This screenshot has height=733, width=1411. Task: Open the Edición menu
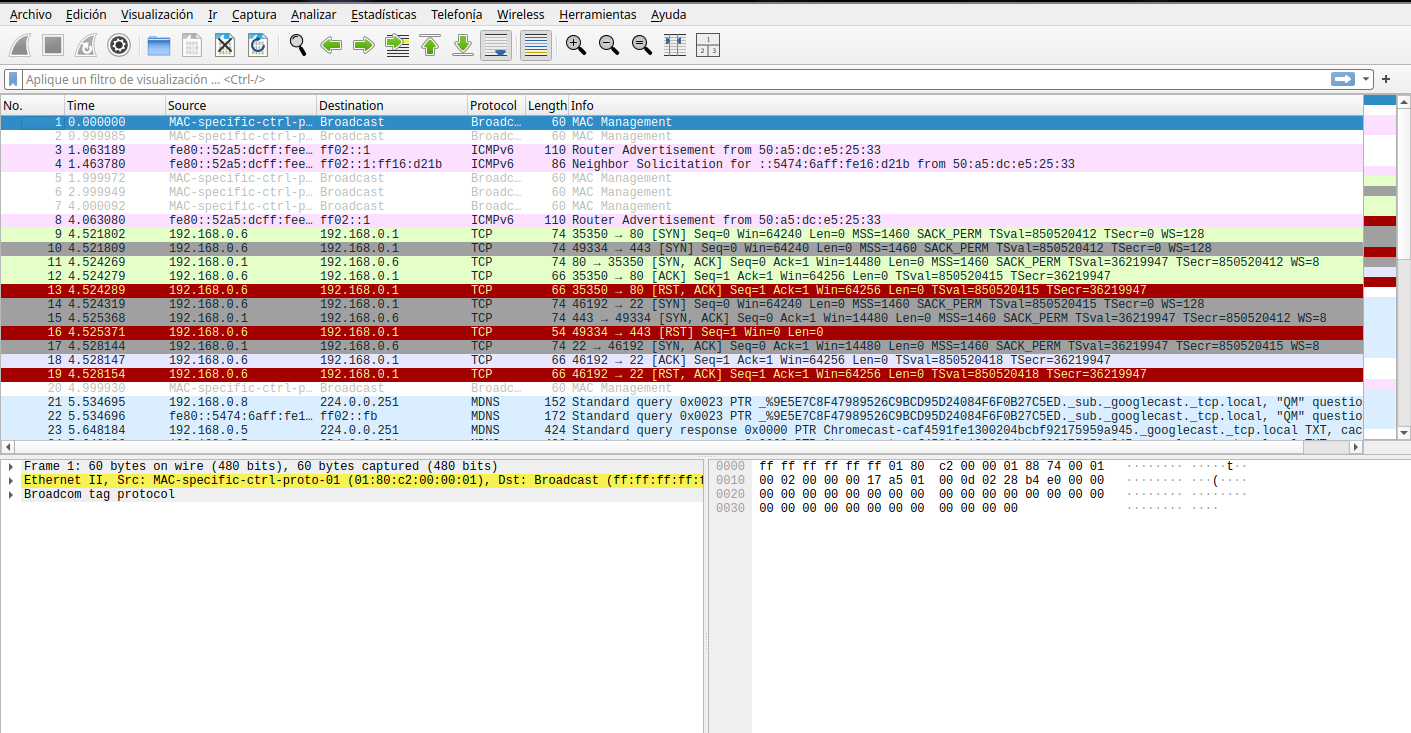coord(86,14)
